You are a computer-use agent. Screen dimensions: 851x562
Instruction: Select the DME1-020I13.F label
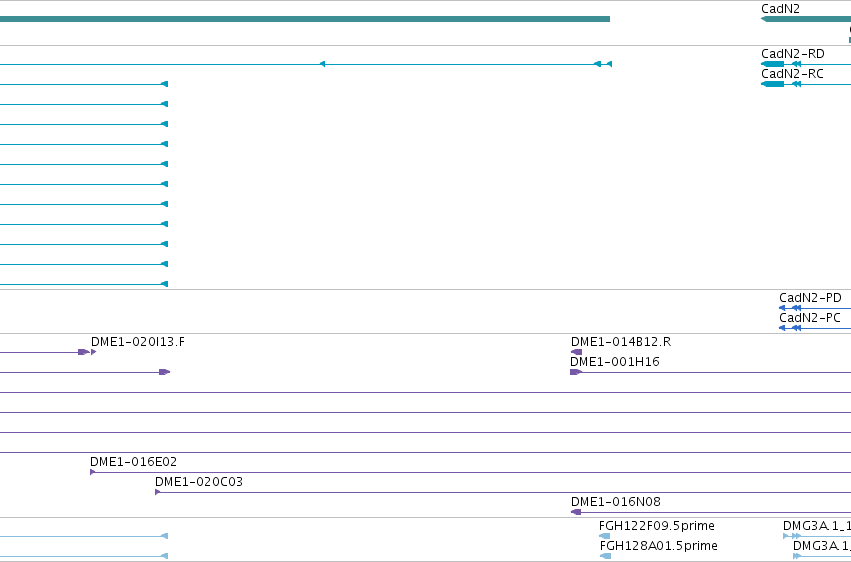[137, 342]
